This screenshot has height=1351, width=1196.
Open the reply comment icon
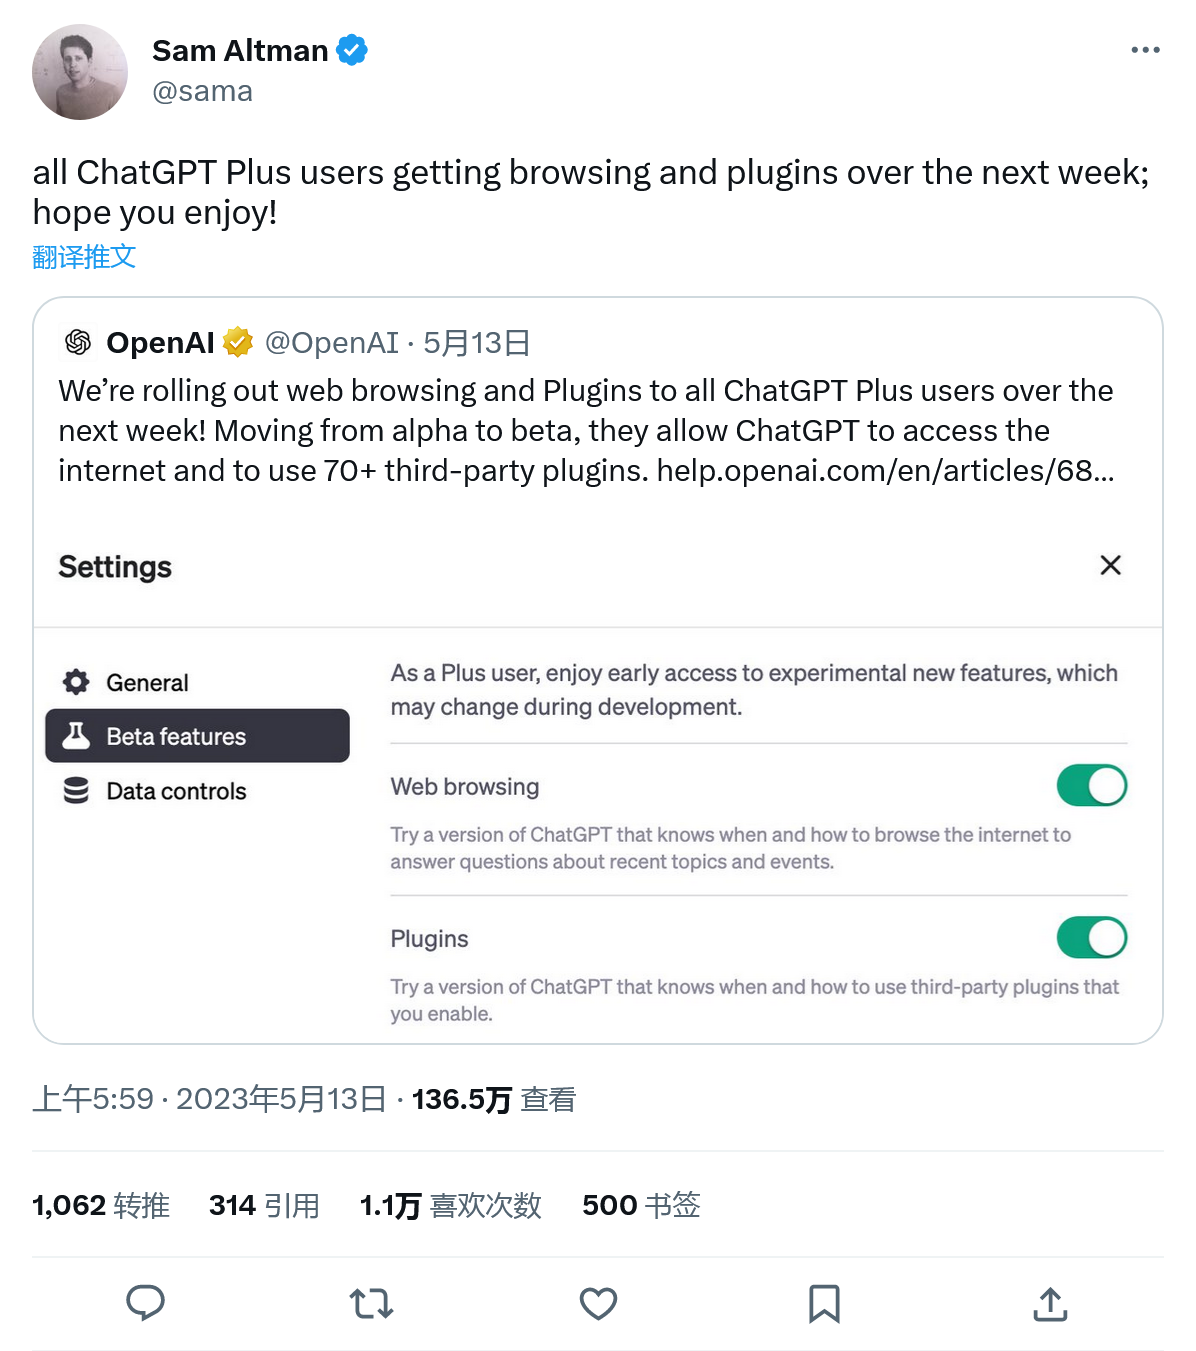coord(145,1304)
